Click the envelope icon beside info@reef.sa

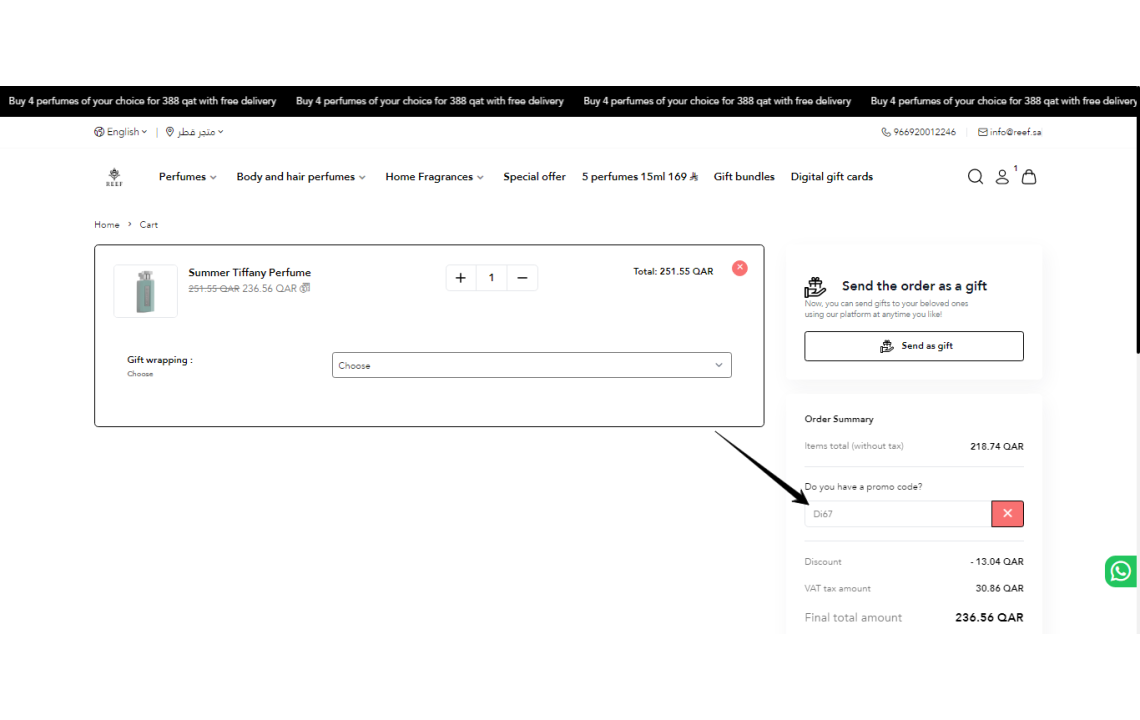click(982, 132)
